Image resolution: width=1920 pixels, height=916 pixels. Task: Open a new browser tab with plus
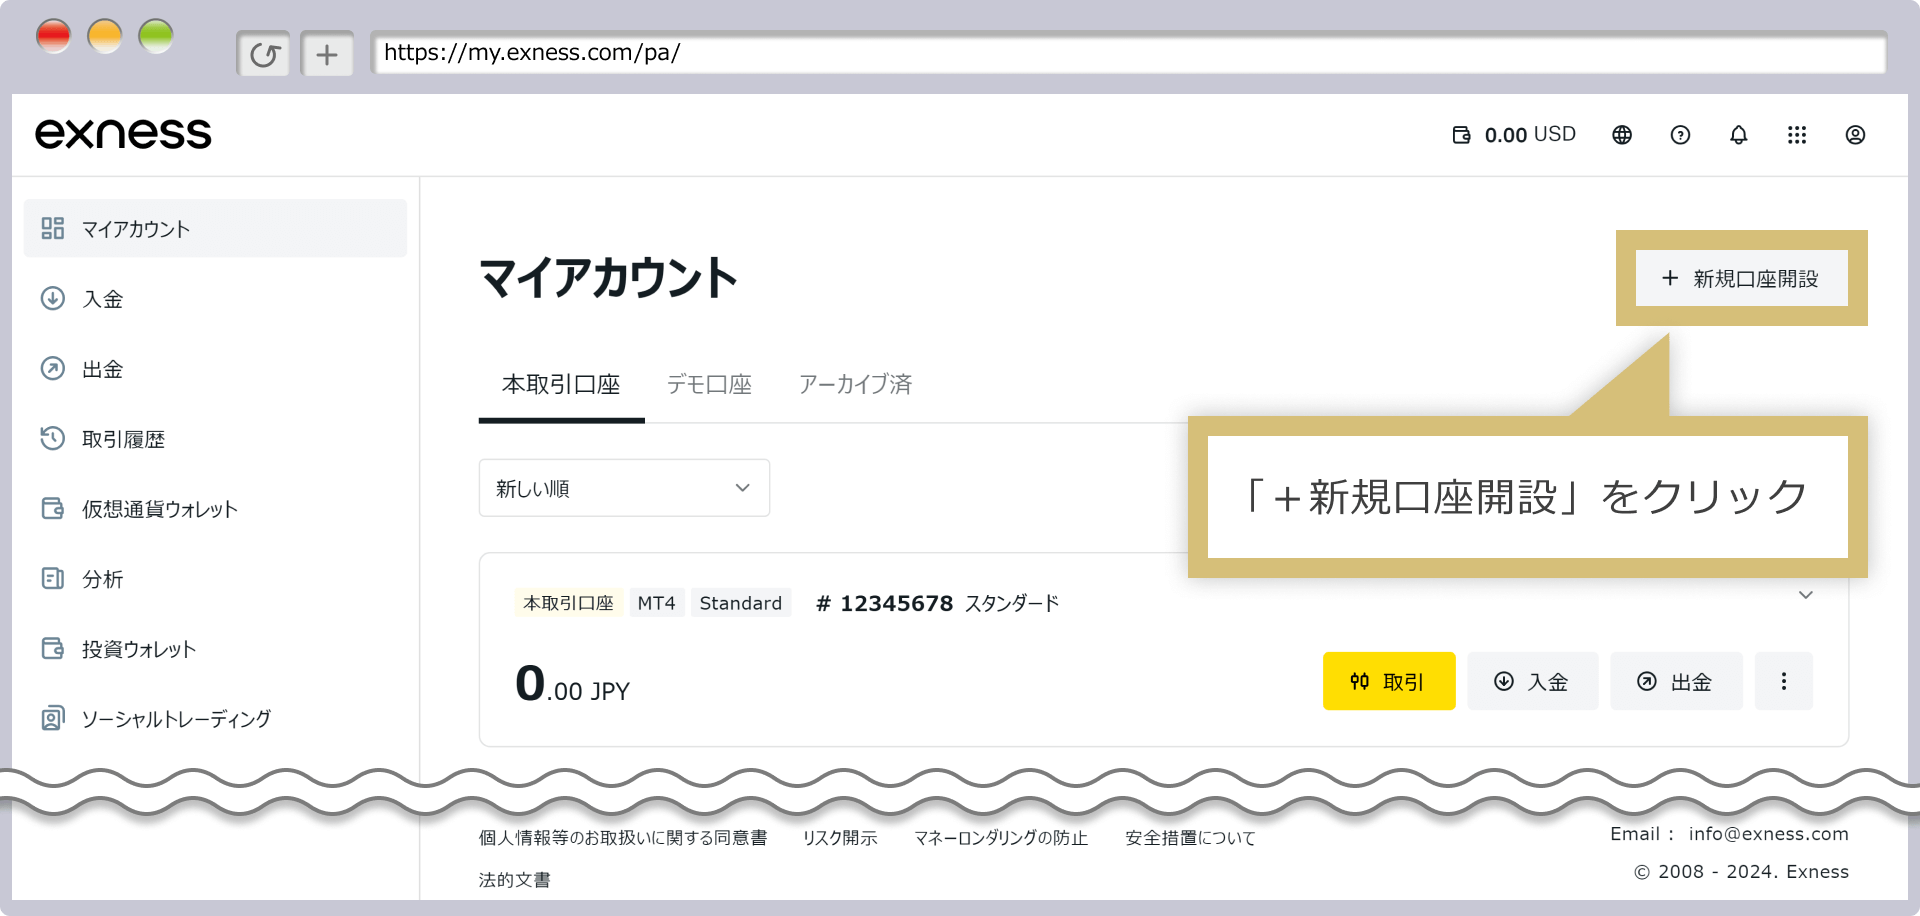327,54
